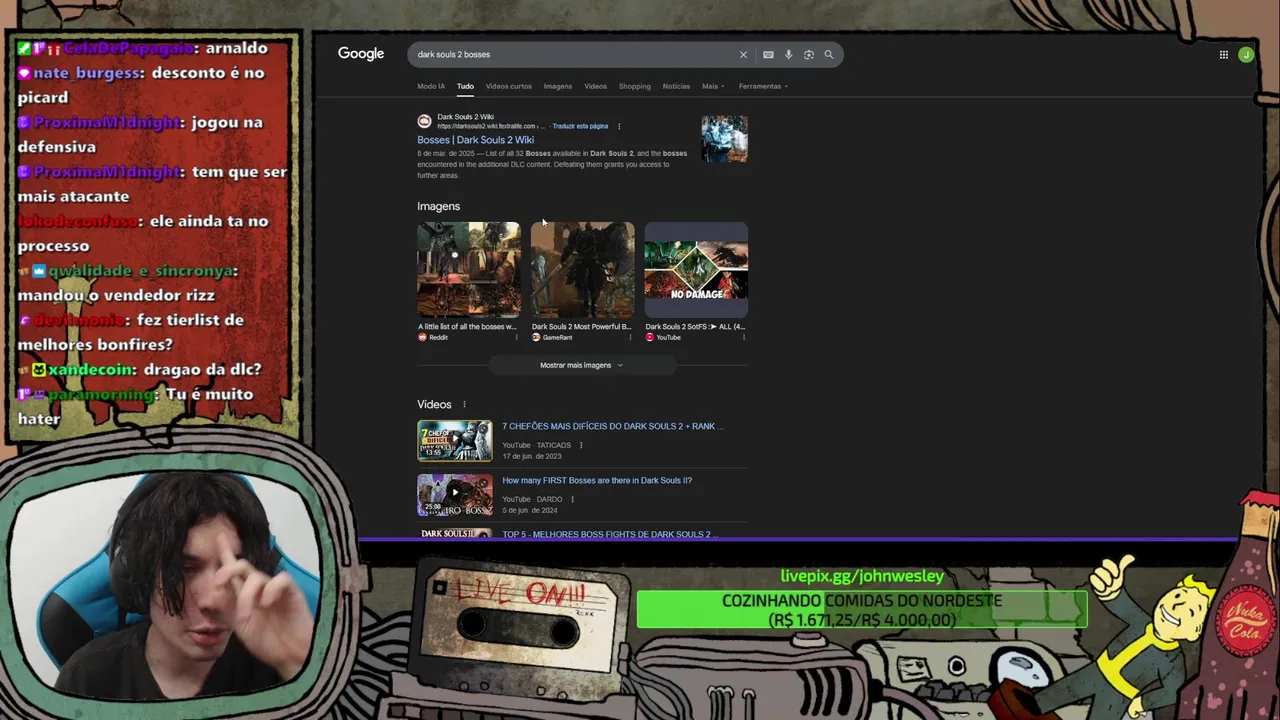Open three-dot menu on the YouTube image card
1280x720 pixels.
pyautogui.click(x=744, y=337)
